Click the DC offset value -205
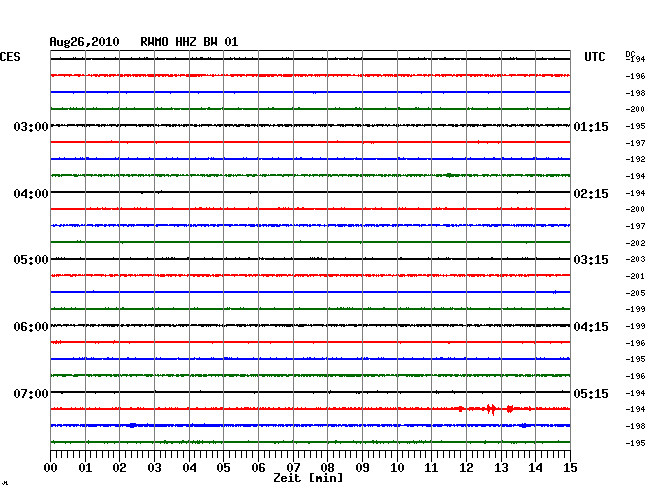Viewport: 650px width, 494px height. pyautogui.click(x=635, y=293)
